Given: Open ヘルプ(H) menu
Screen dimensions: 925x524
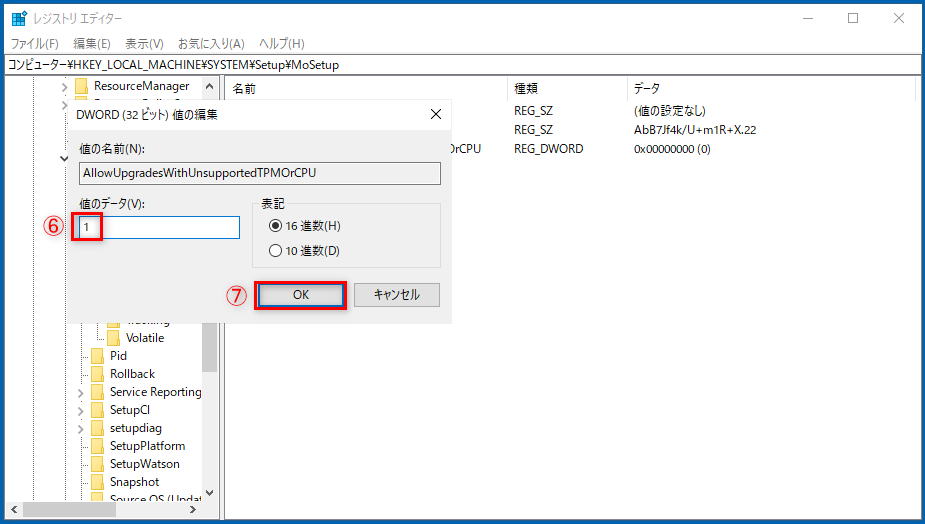Looking at the screenshot, I should [x=282, y=44].
